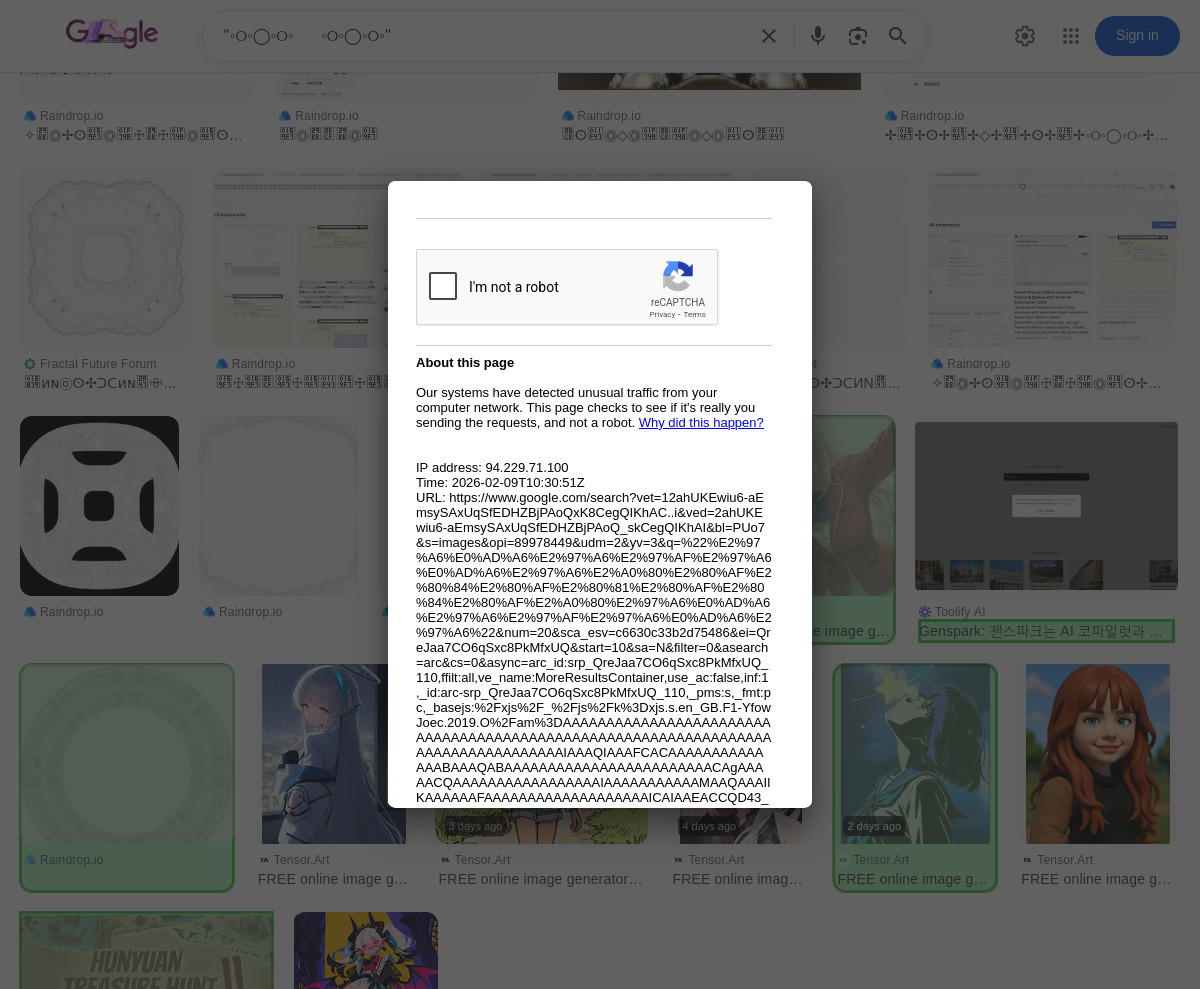This screenshot has width=1200, height=989.
Task: Open the rounded square symbol thumbnail
Action: point(99,505)
